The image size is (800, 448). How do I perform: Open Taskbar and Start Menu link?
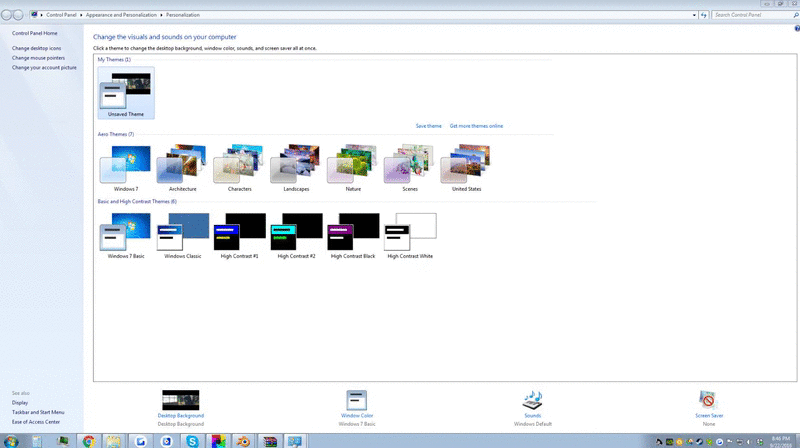[x=38, y=412]
